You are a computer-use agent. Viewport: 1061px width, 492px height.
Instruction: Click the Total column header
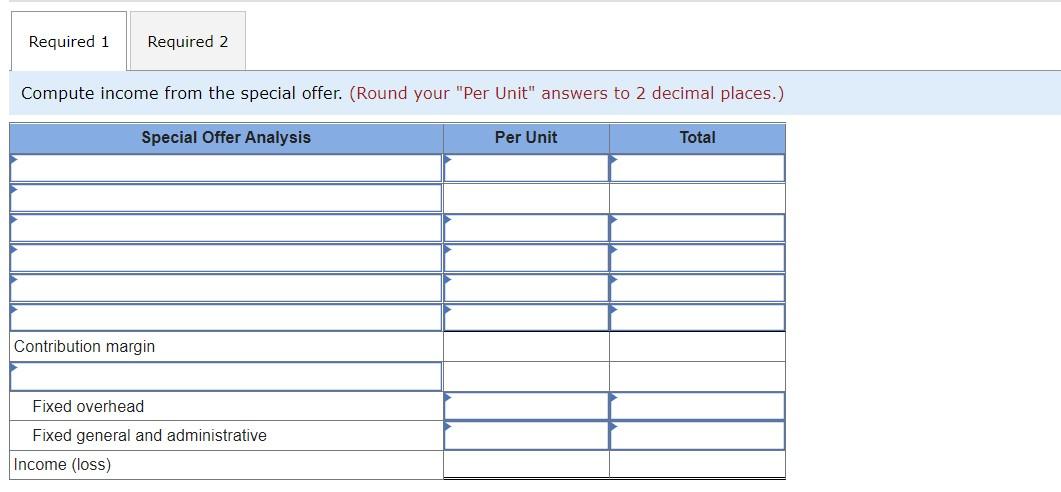point(697,137)
